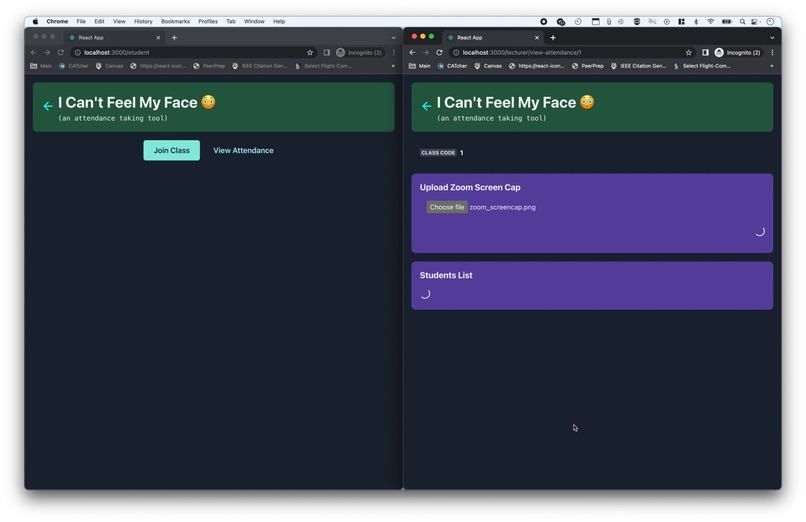Open Wi-Fi status in menu bar

pos(710,22)
